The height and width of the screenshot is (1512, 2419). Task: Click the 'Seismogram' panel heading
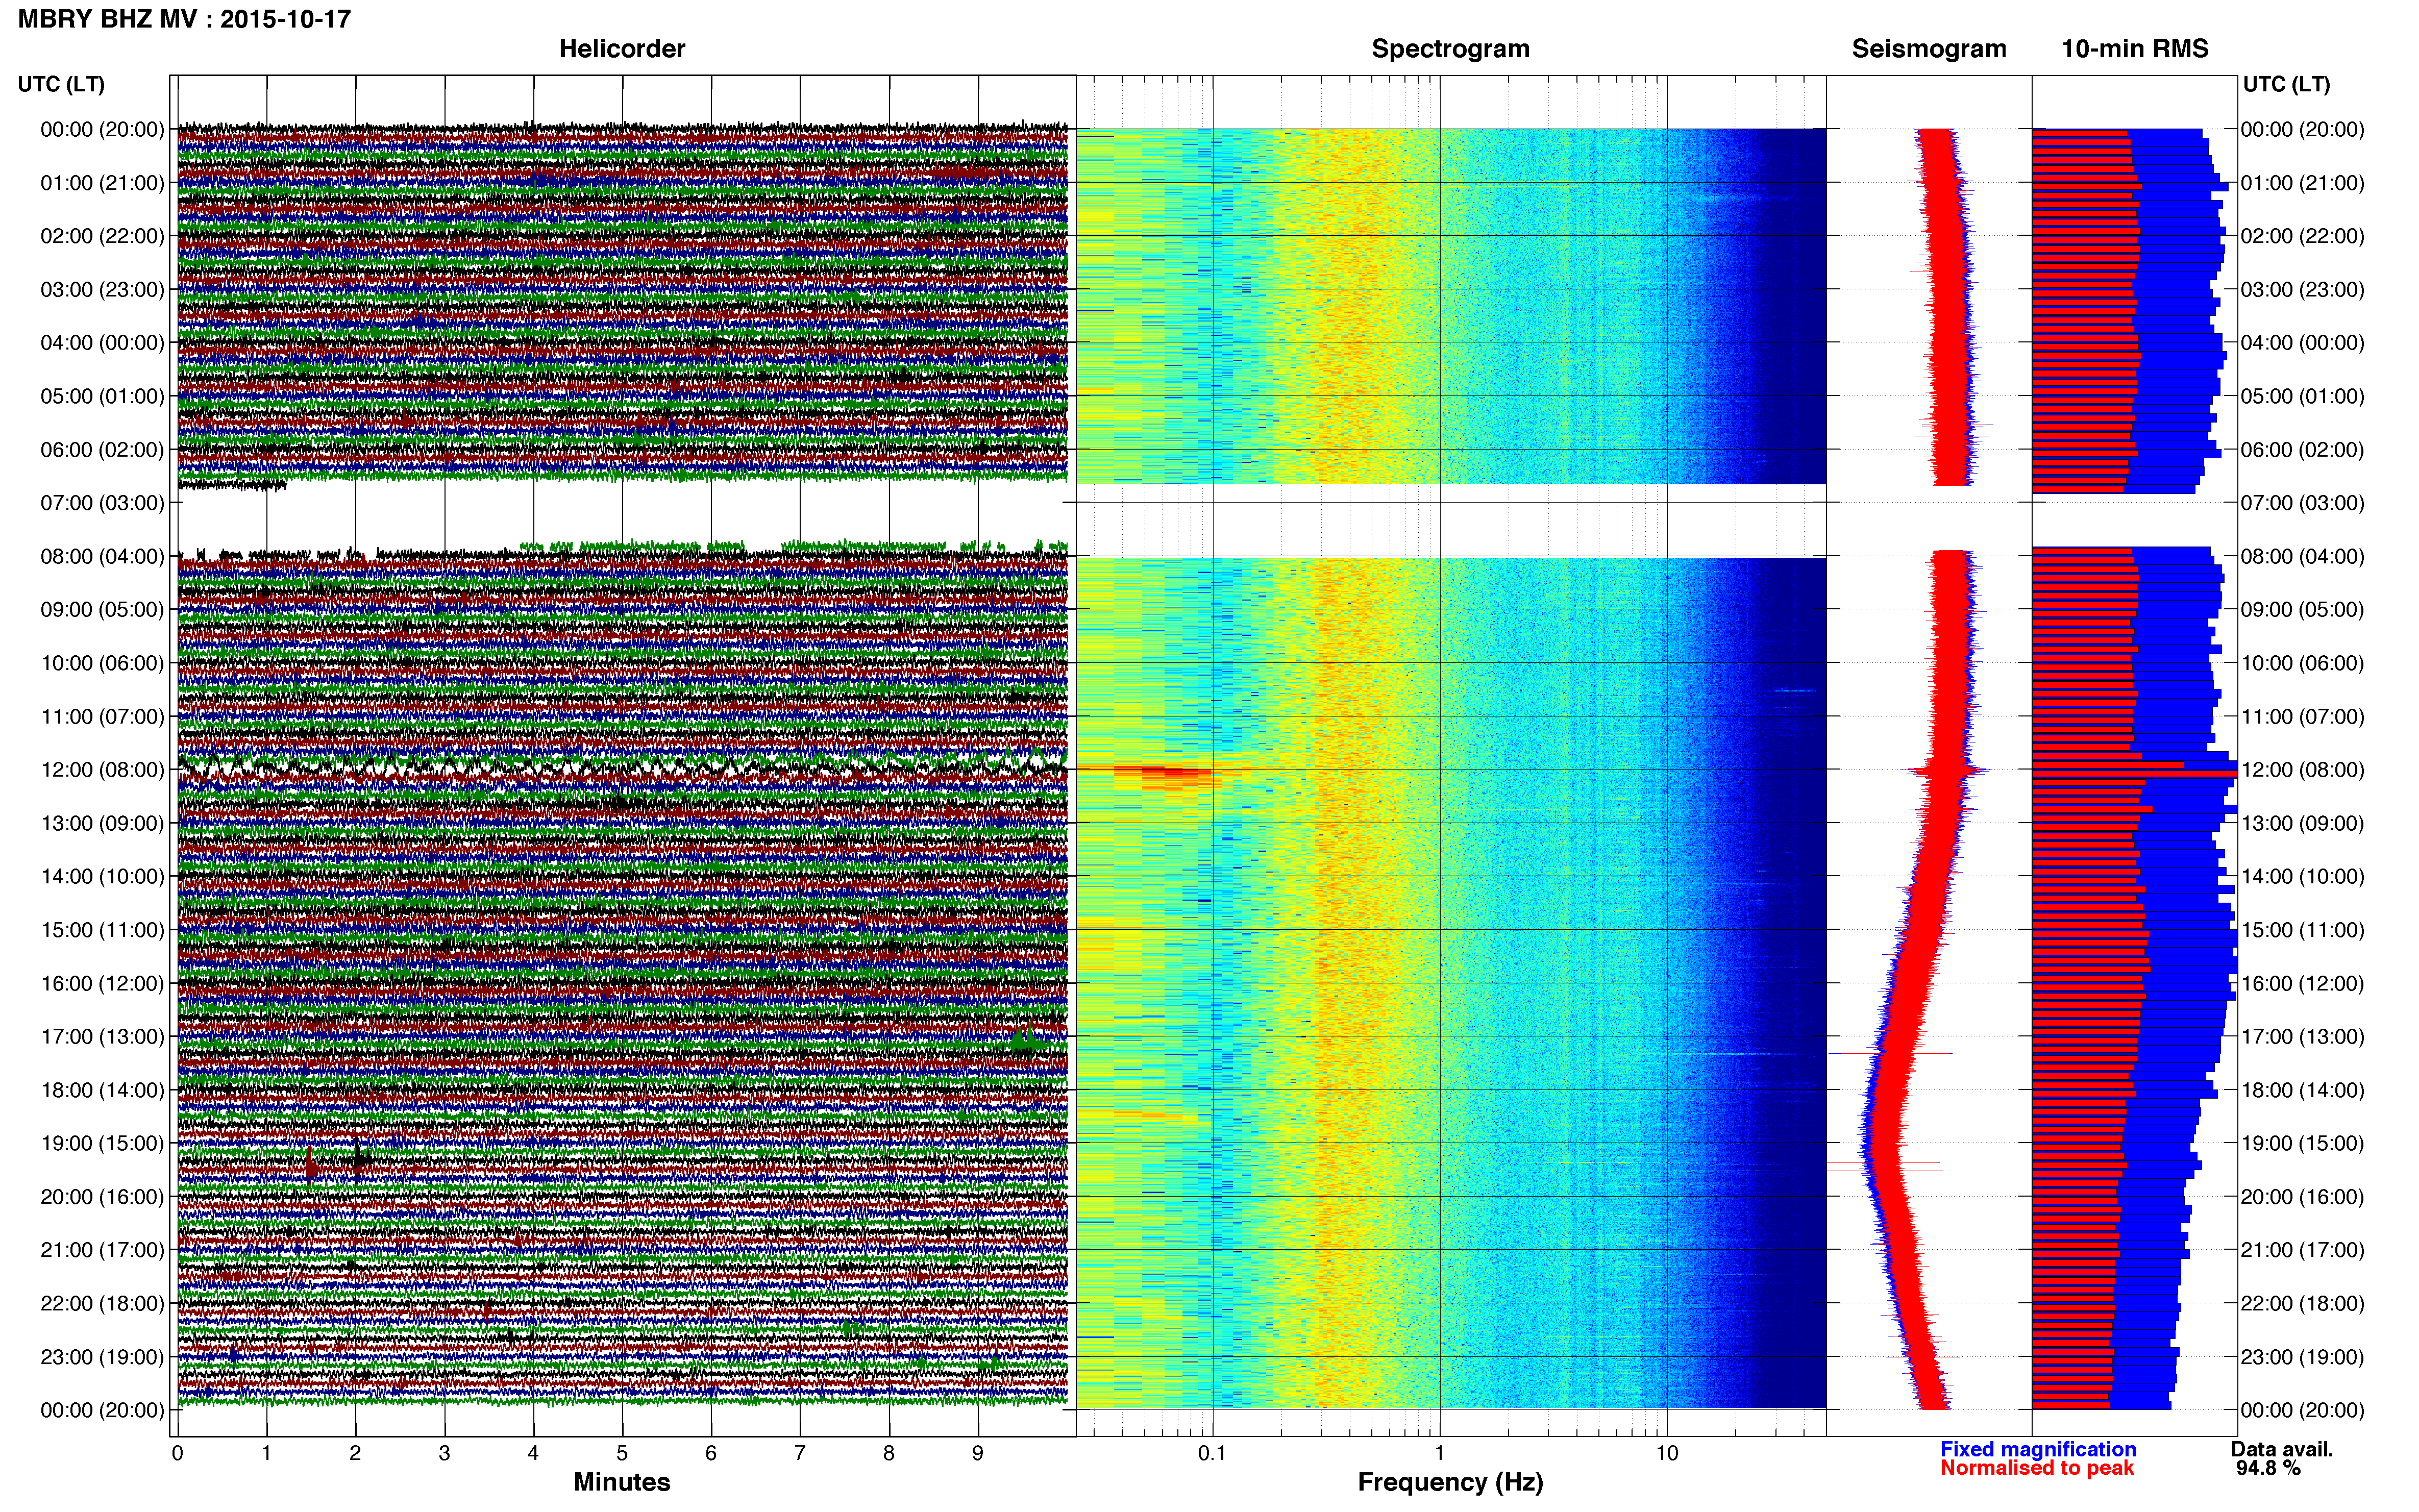[1929, 49]
